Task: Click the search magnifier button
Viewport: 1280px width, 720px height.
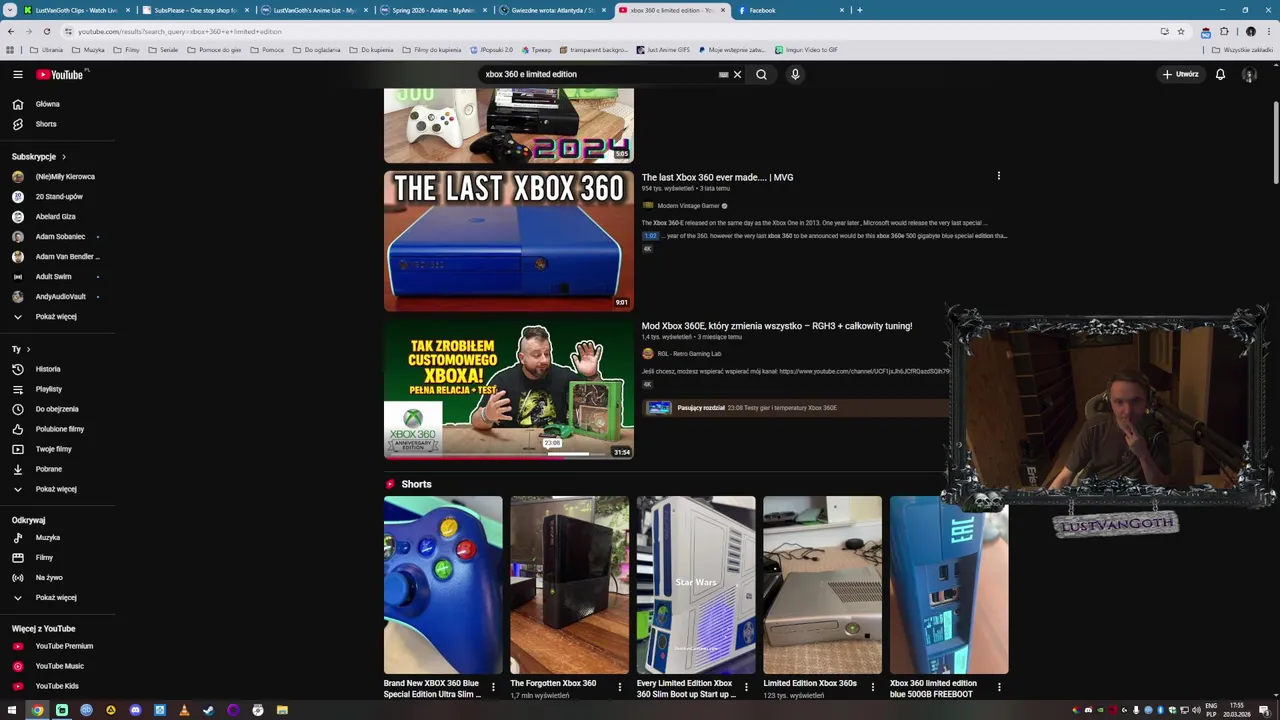Action: tap(761, 74)
